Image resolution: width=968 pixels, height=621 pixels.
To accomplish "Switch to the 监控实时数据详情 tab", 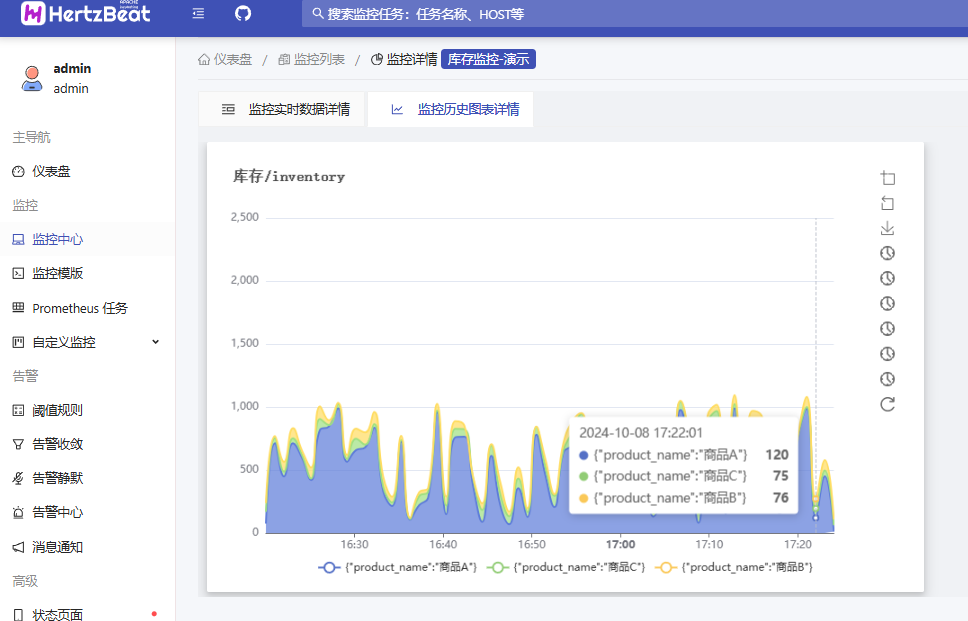I will (285, 110).
